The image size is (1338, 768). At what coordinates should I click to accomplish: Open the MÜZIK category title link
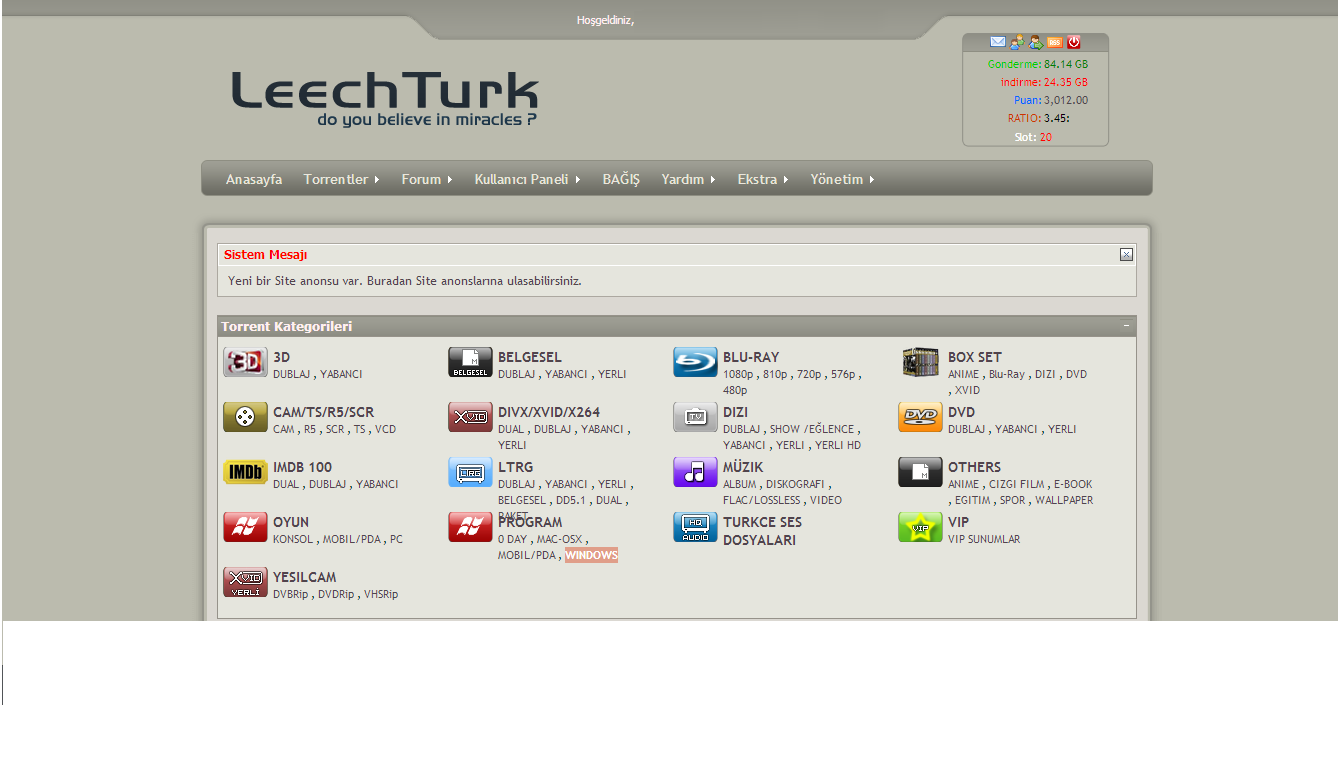click(x=743, y=467)
